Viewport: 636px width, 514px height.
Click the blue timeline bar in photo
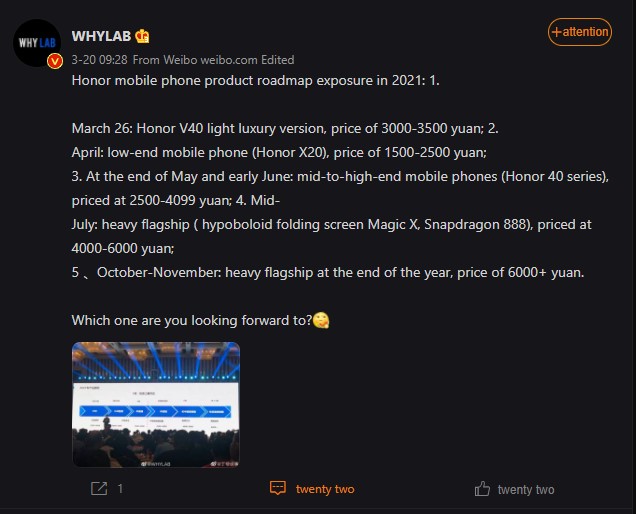tap(156, 411)
